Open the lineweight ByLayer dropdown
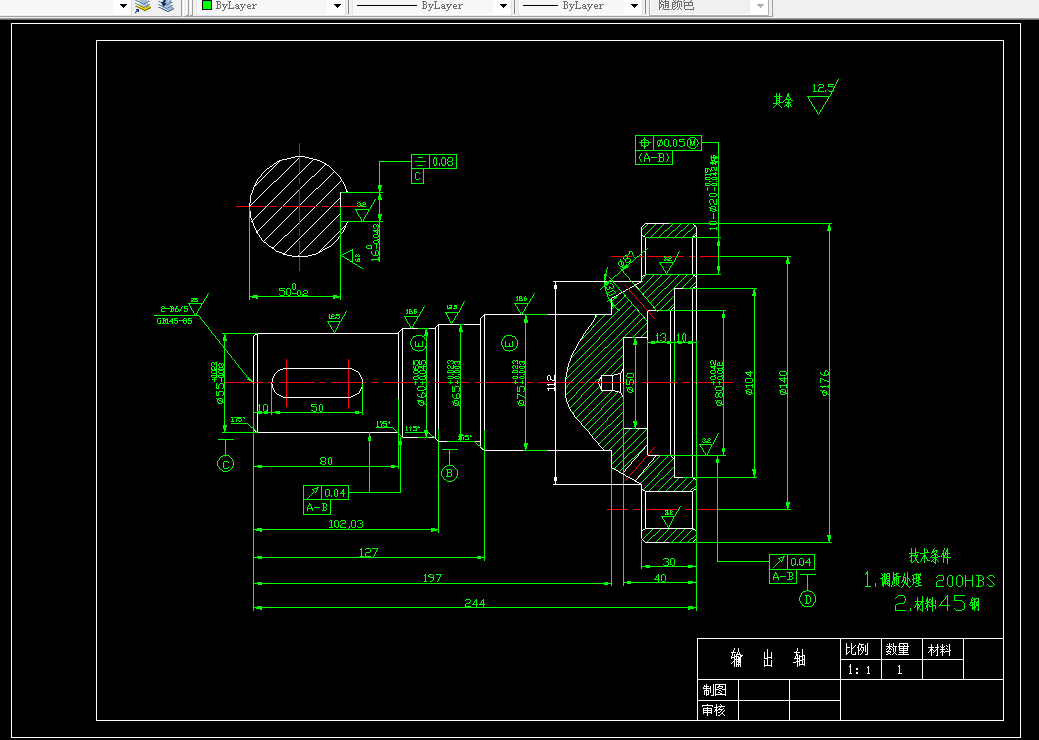The height and width of the screenshot is (740, 1039). coord(634,6)
